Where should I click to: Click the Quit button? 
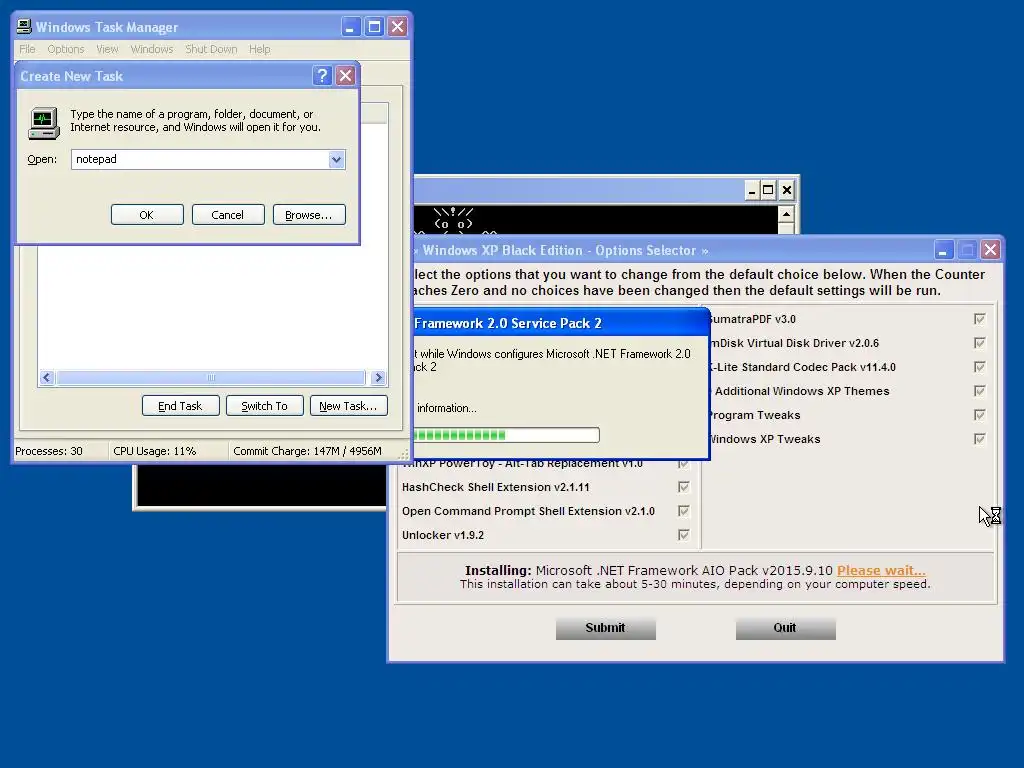point(785,628)
